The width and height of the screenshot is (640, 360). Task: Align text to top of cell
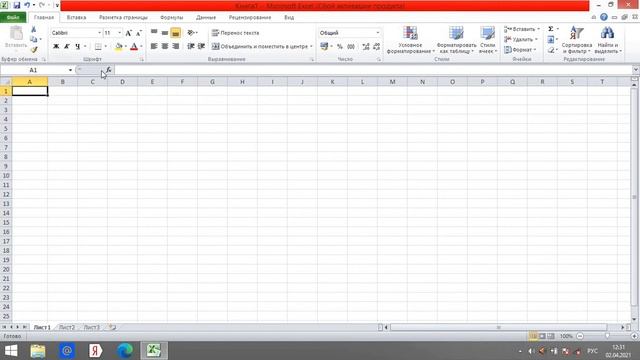click(x=154, y=33)
